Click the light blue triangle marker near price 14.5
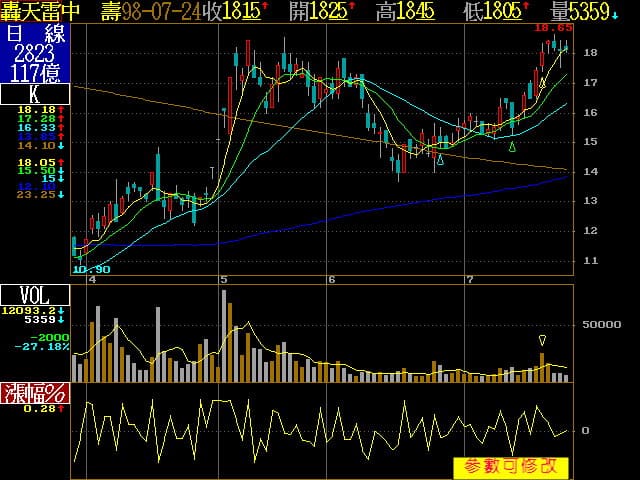The image size is (640, 480). tap(440, 159)
